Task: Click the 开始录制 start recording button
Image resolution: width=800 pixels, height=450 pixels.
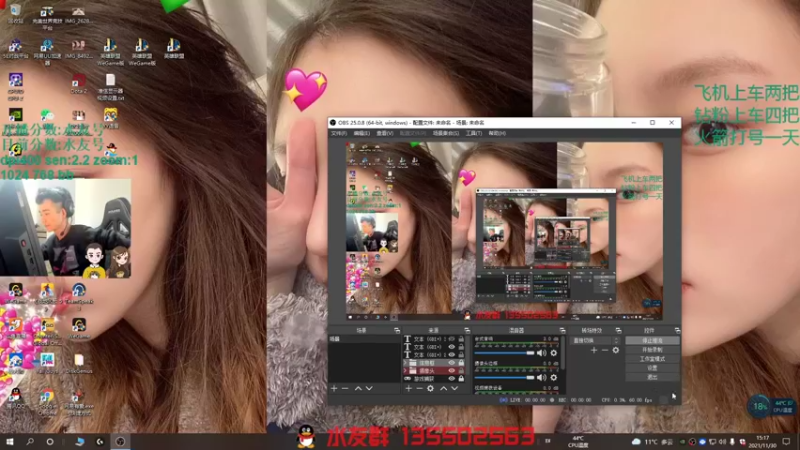Action: tap(652, 349)
